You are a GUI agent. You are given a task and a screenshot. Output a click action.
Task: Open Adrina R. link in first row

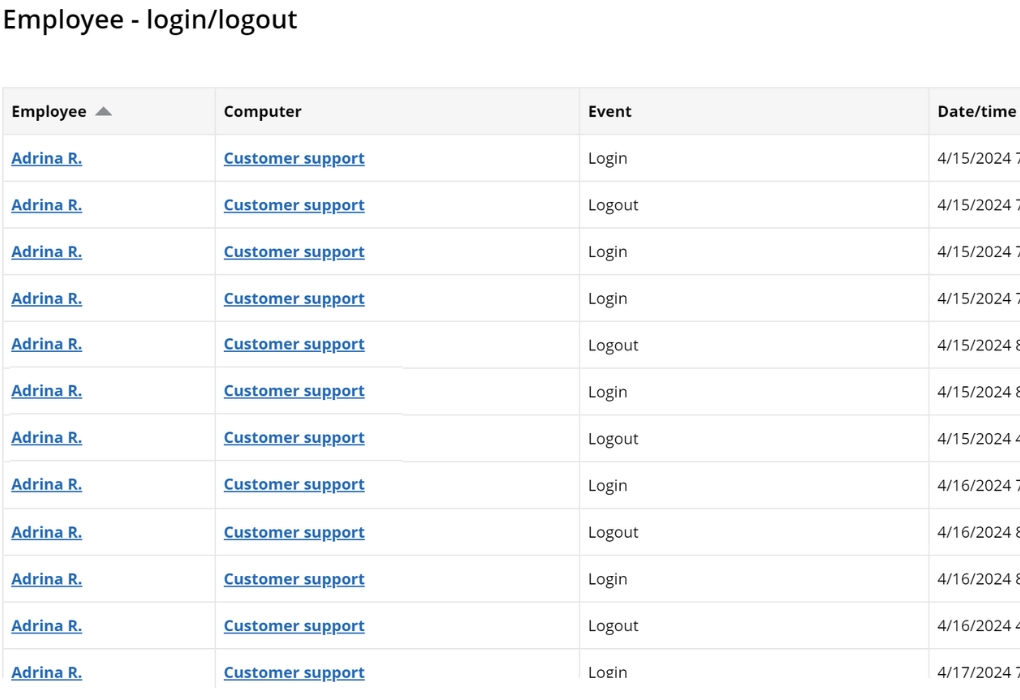(46, 158)
